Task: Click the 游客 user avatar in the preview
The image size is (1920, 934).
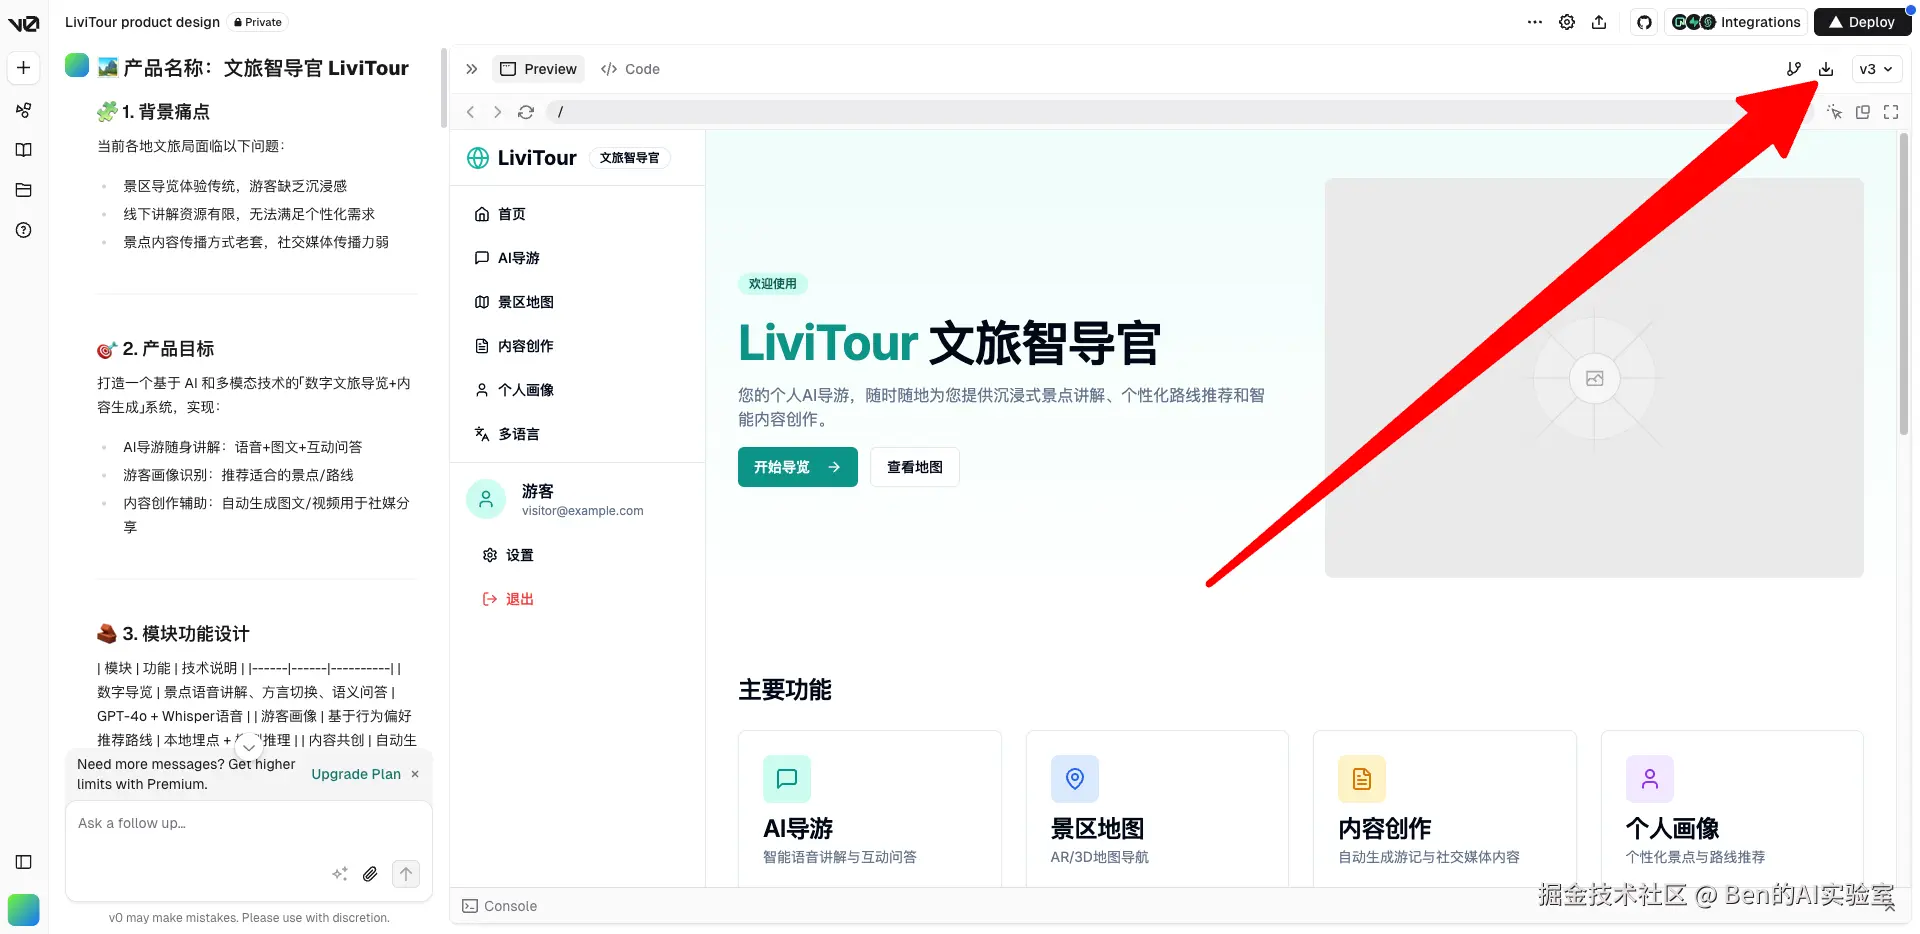Action: pyautogui.click(x=486, y=499)
